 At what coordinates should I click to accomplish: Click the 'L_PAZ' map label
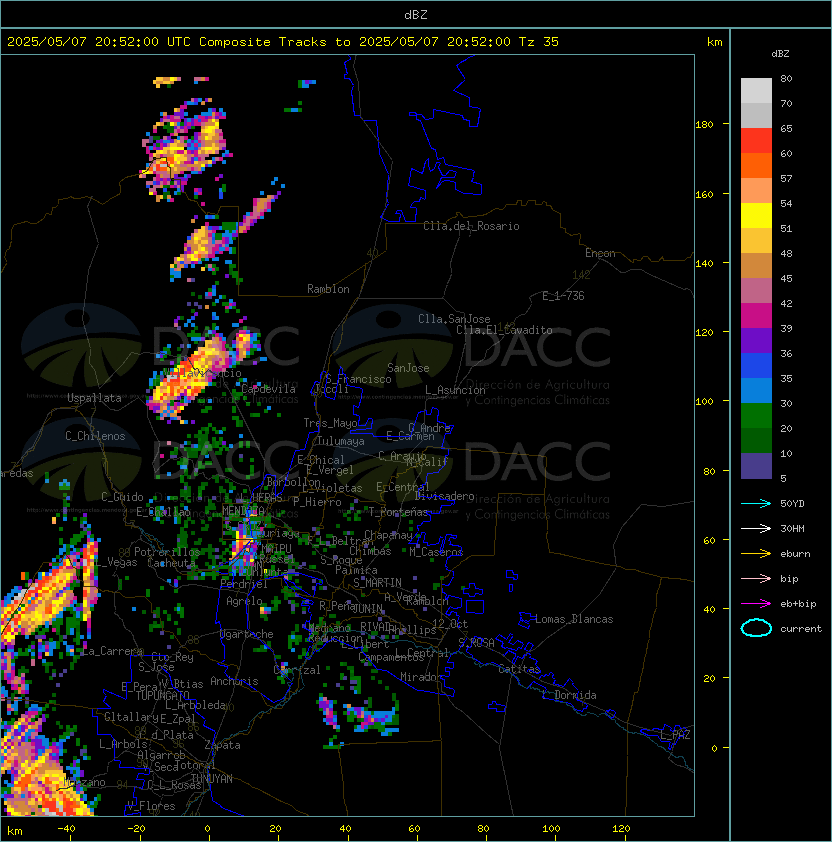[675, 735]
